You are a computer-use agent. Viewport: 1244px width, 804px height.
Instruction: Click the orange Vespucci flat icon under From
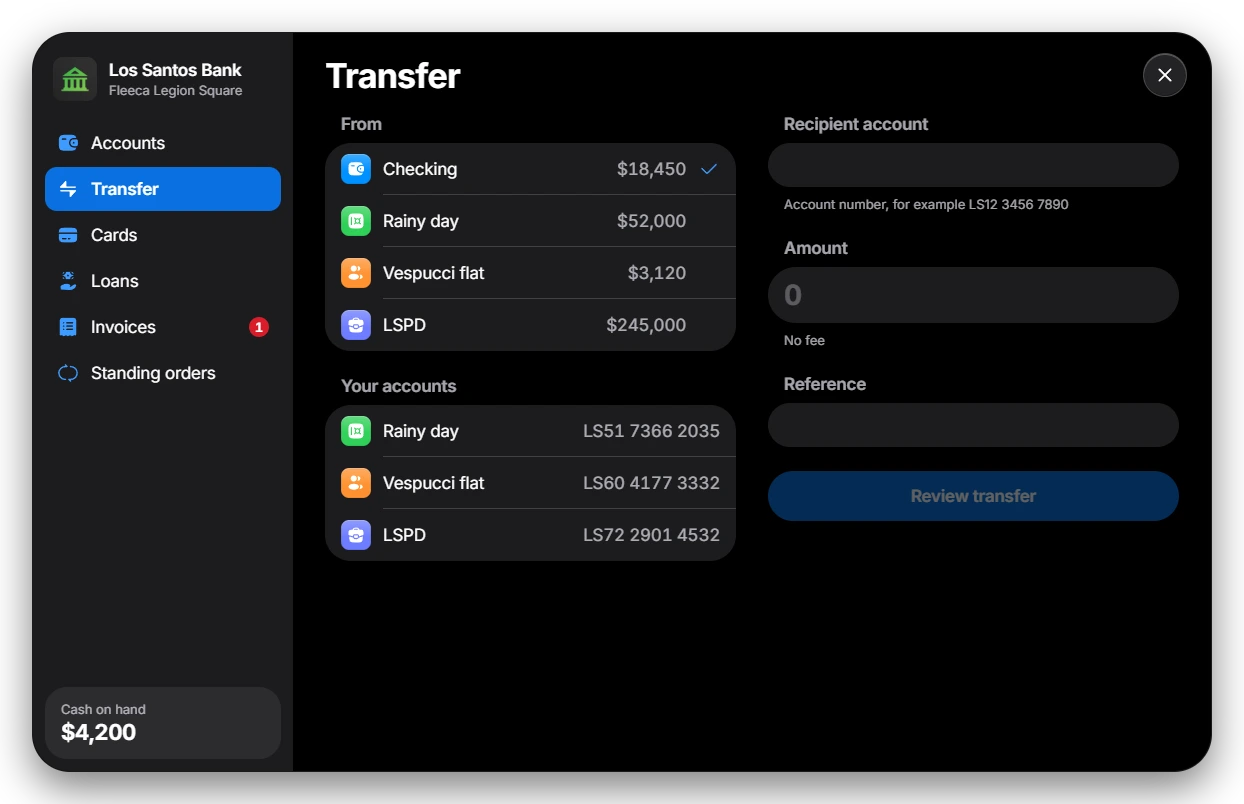[x=356, y=273]
